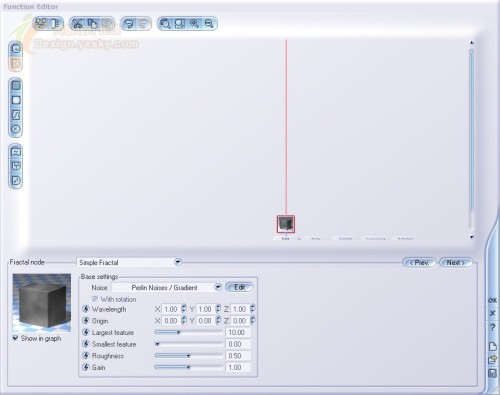Screen dimensions: 500x395
Task: Click the Next button
Action: coord(456,263)
